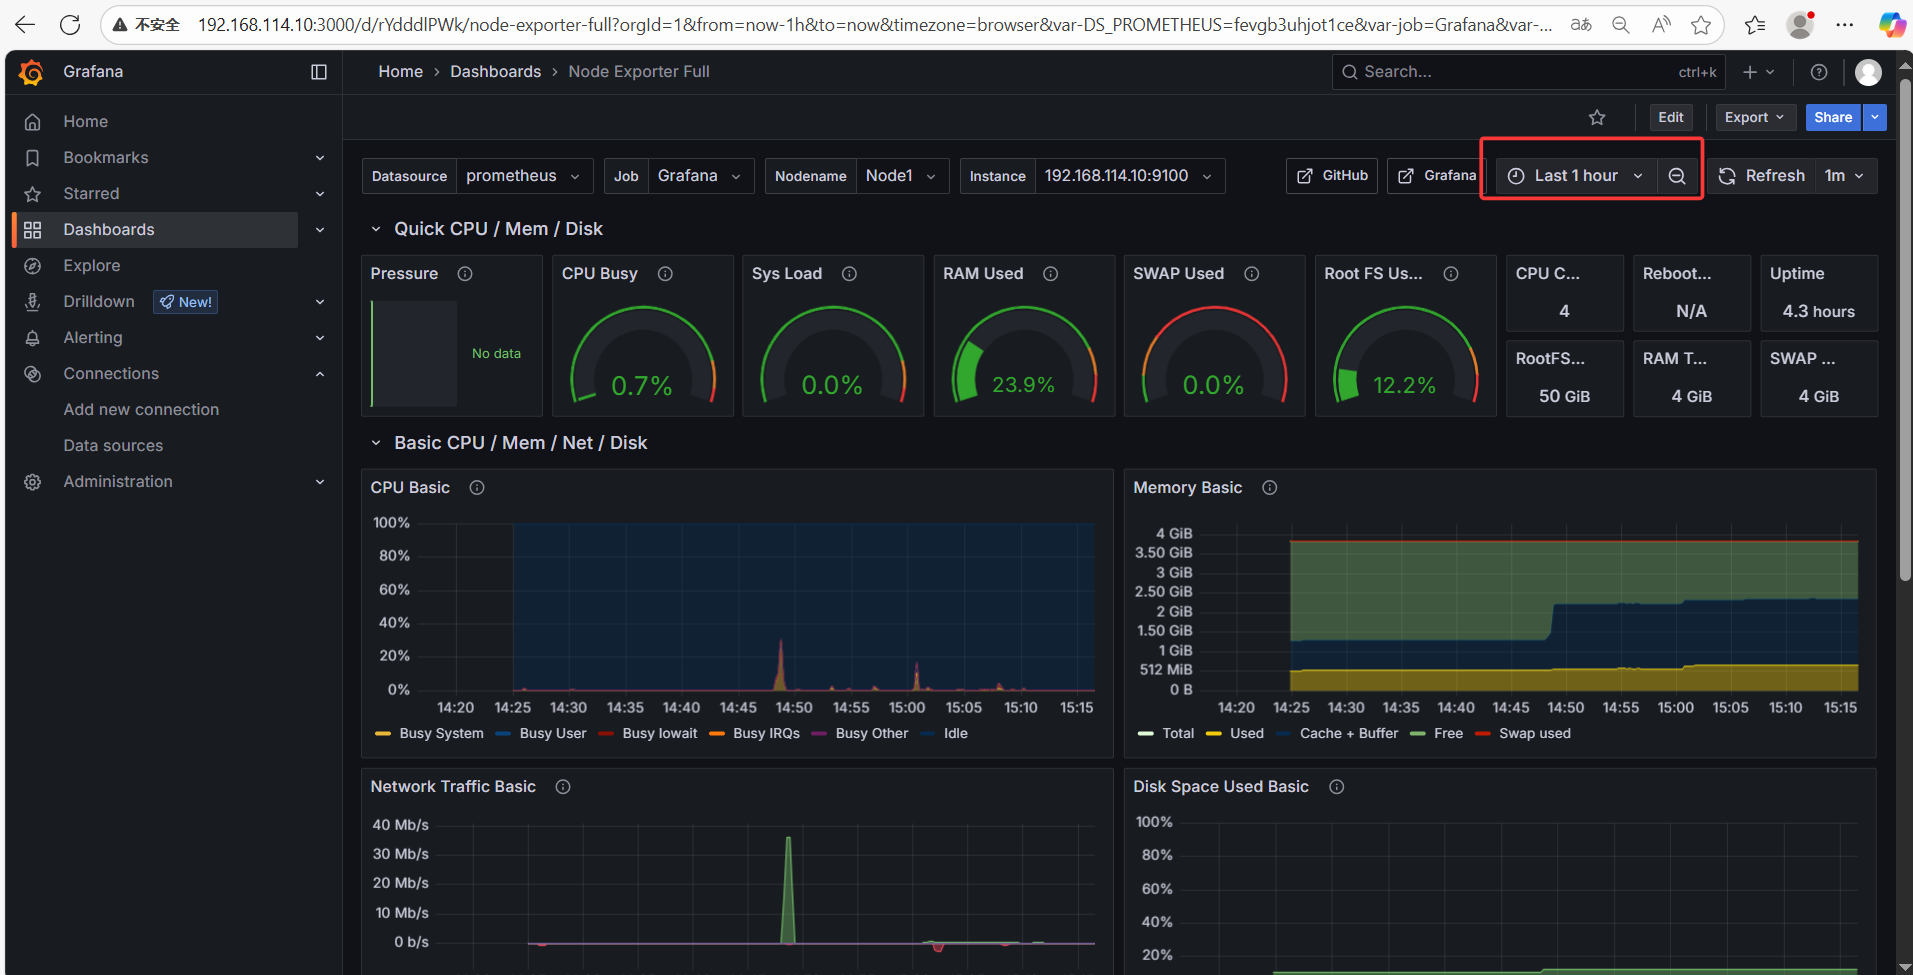Open browser zoom magnifier icon
The width and height of the screenshot is (1913, 975).
point(1621,25)
